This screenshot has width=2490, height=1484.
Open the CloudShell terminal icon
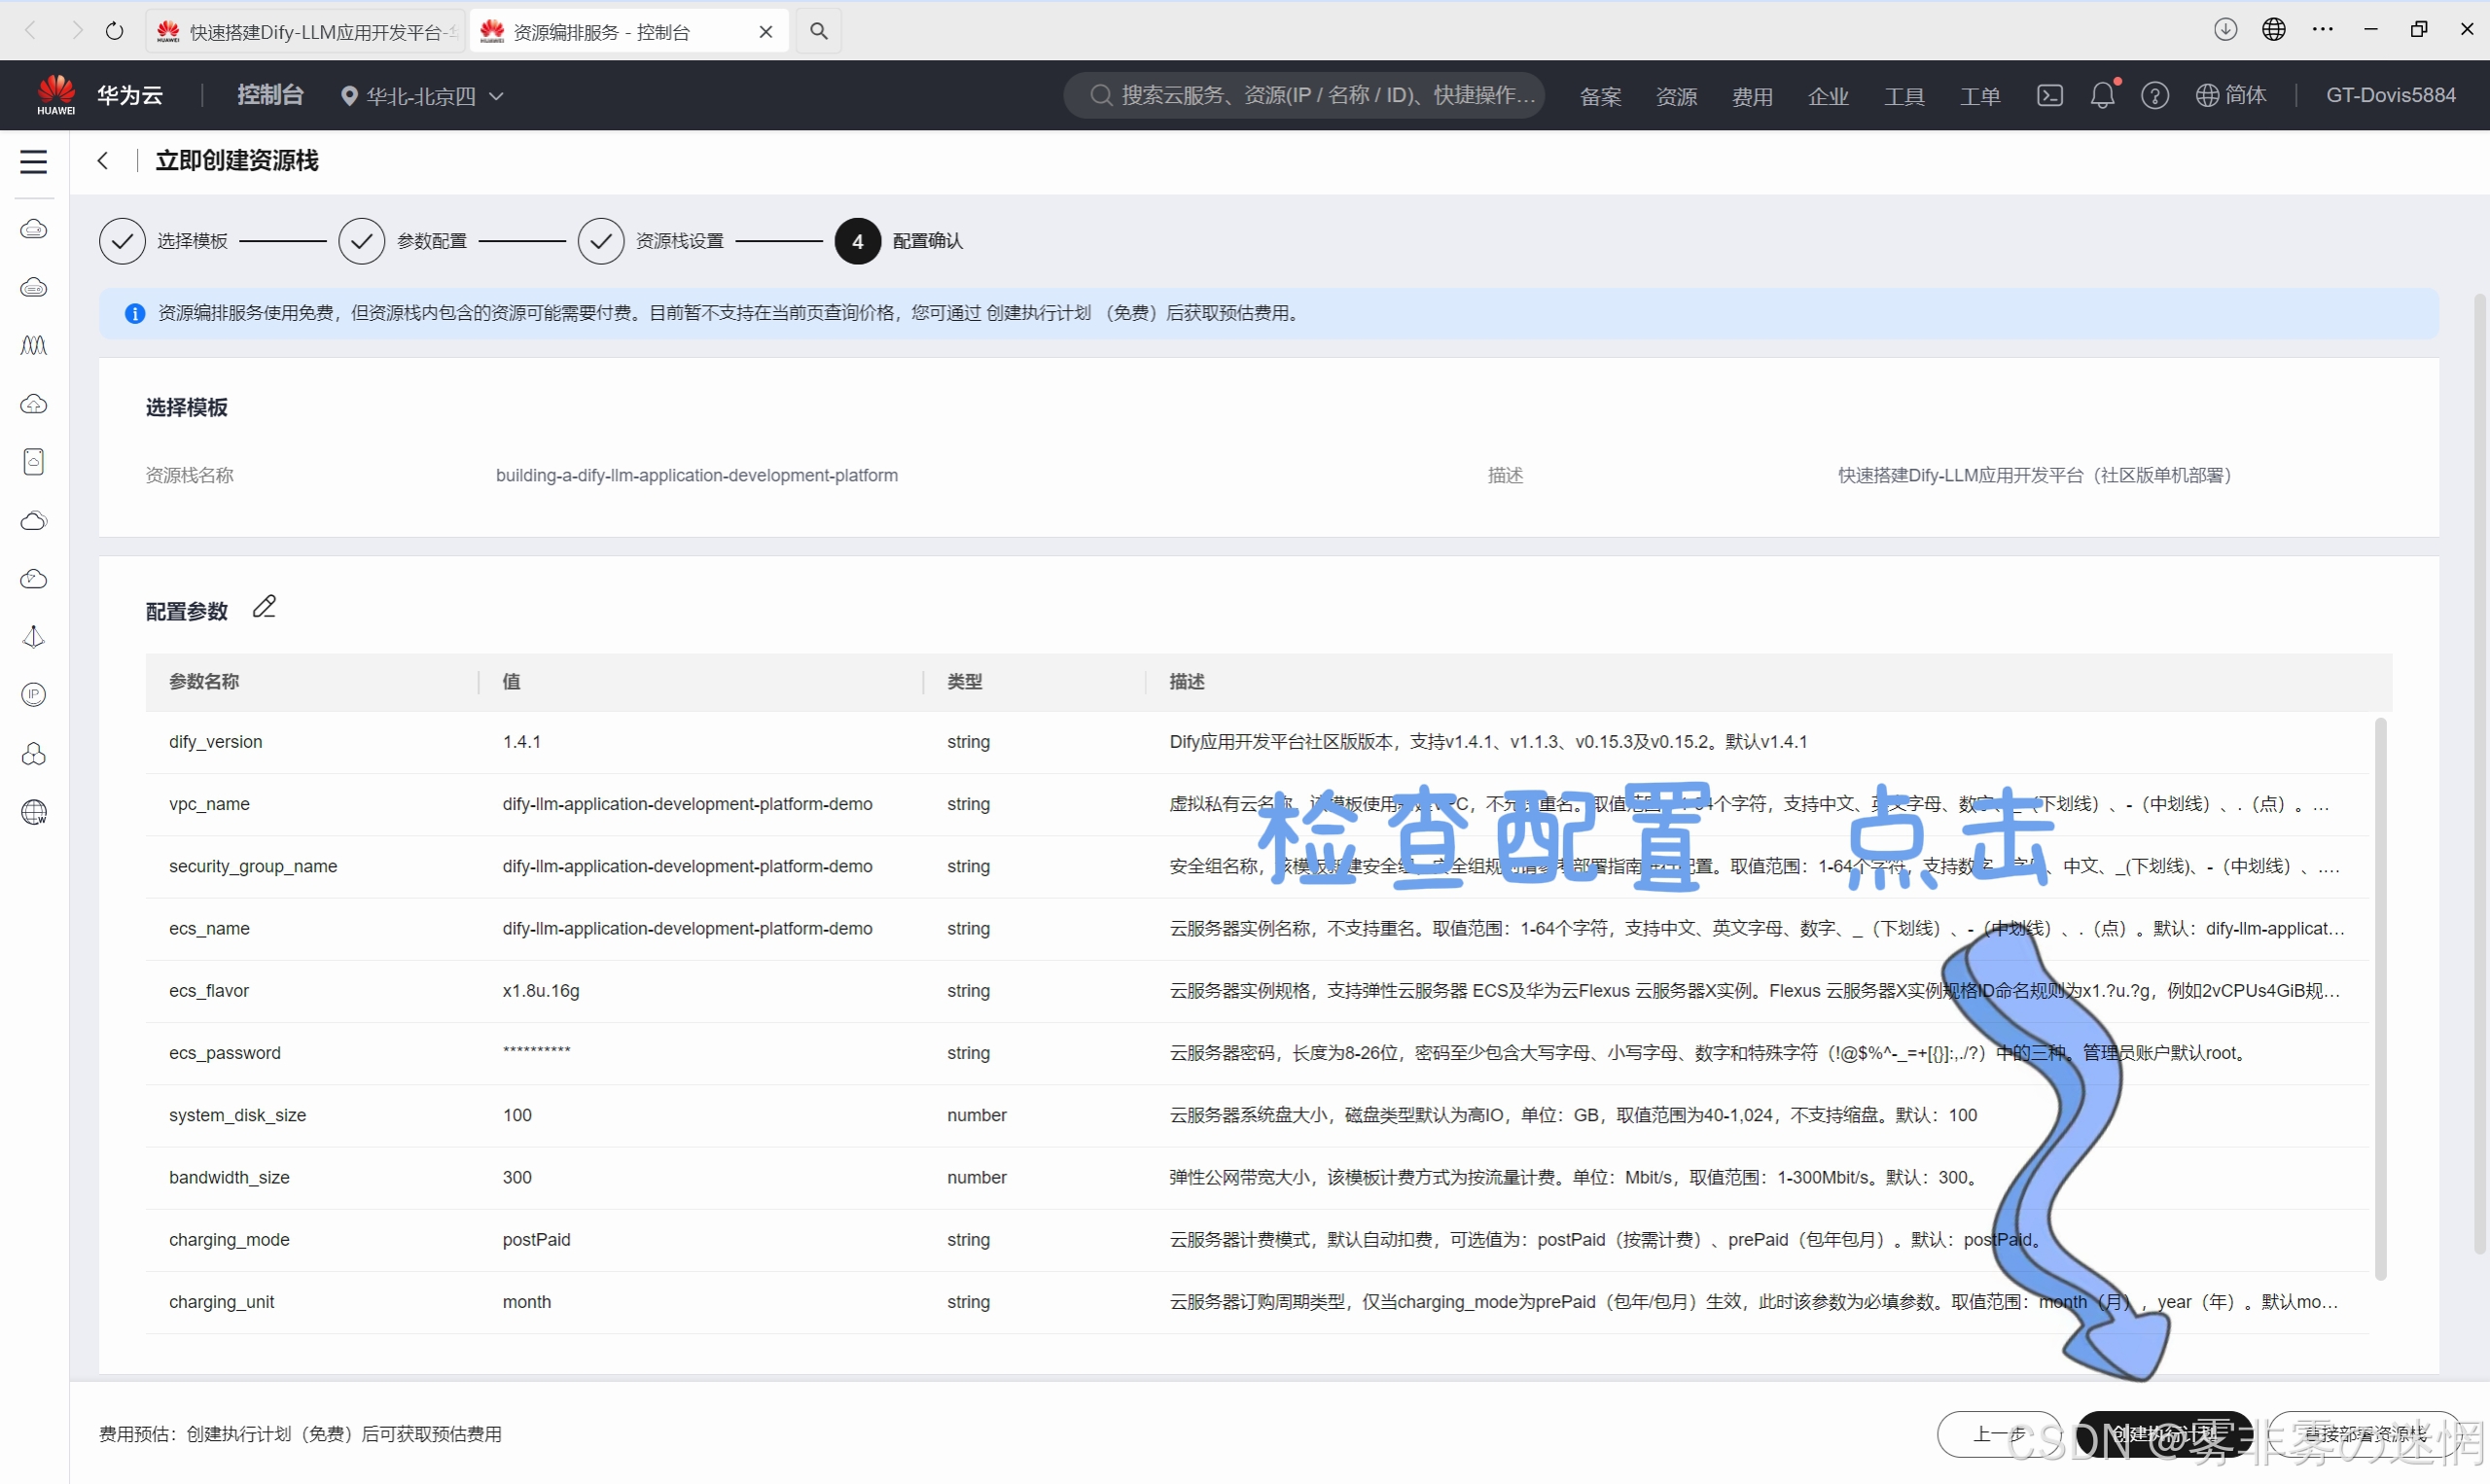pos(2049,95)
